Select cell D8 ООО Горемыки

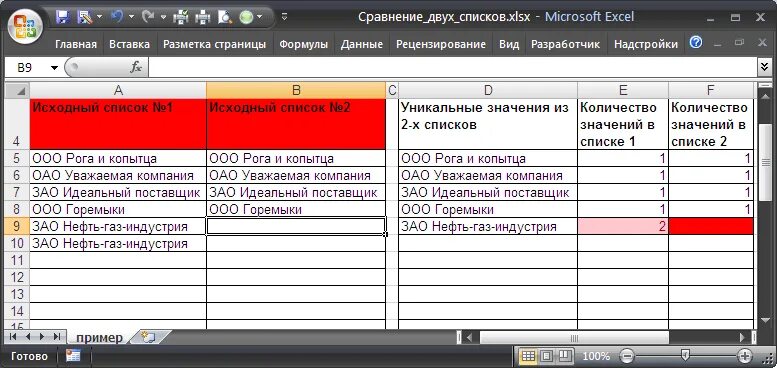coord(488,209)
